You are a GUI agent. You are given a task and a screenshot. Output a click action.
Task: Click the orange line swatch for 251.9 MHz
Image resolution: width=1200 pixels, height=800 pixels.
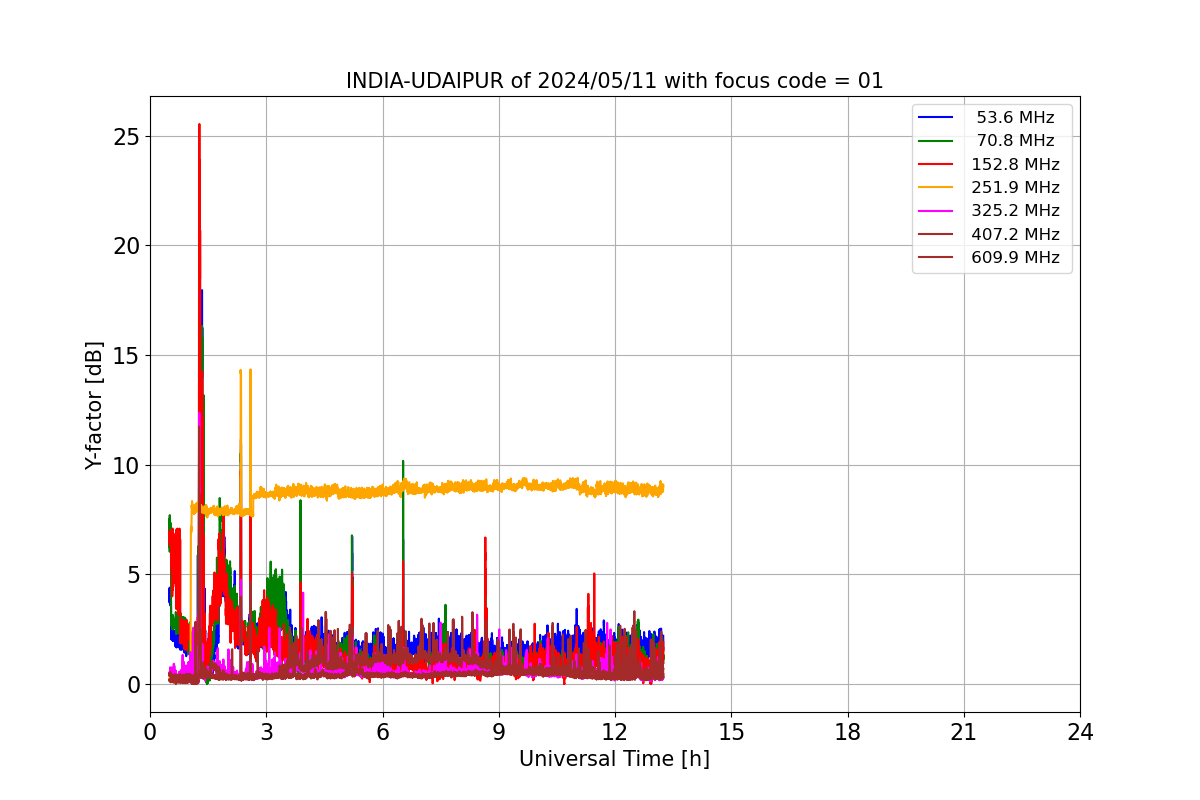pyautogui.click(x=936, y=188)
